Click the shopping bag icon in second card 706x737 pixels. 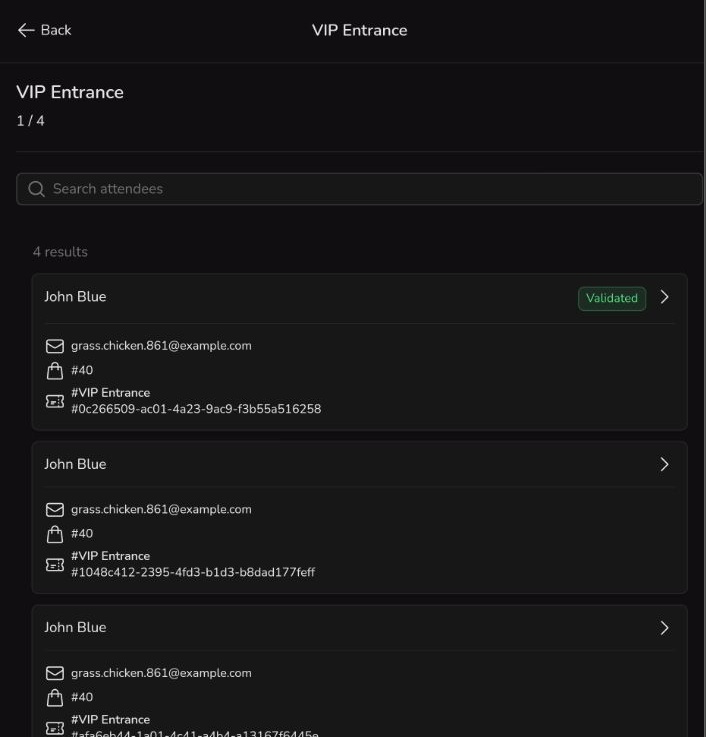[55, 534]
